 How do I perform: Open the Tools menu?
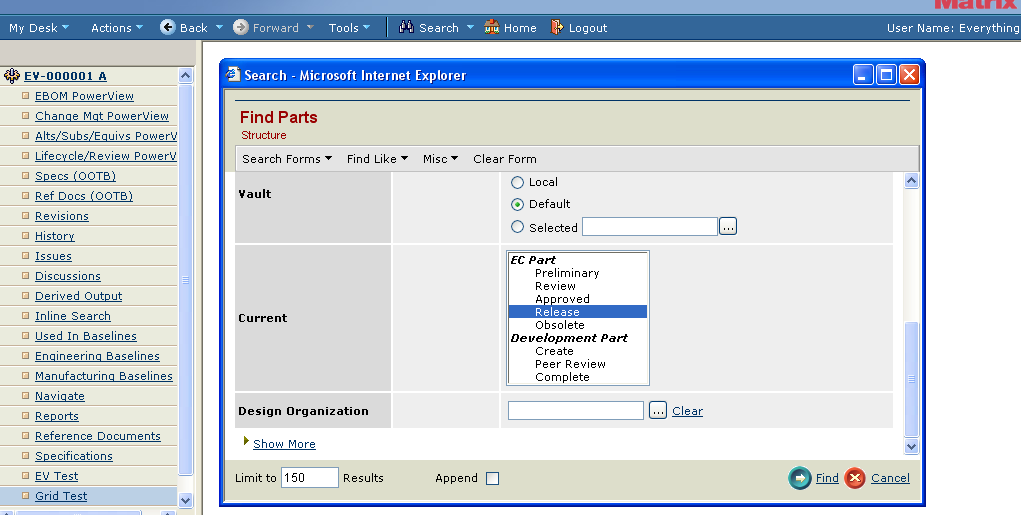coord(349,28)
